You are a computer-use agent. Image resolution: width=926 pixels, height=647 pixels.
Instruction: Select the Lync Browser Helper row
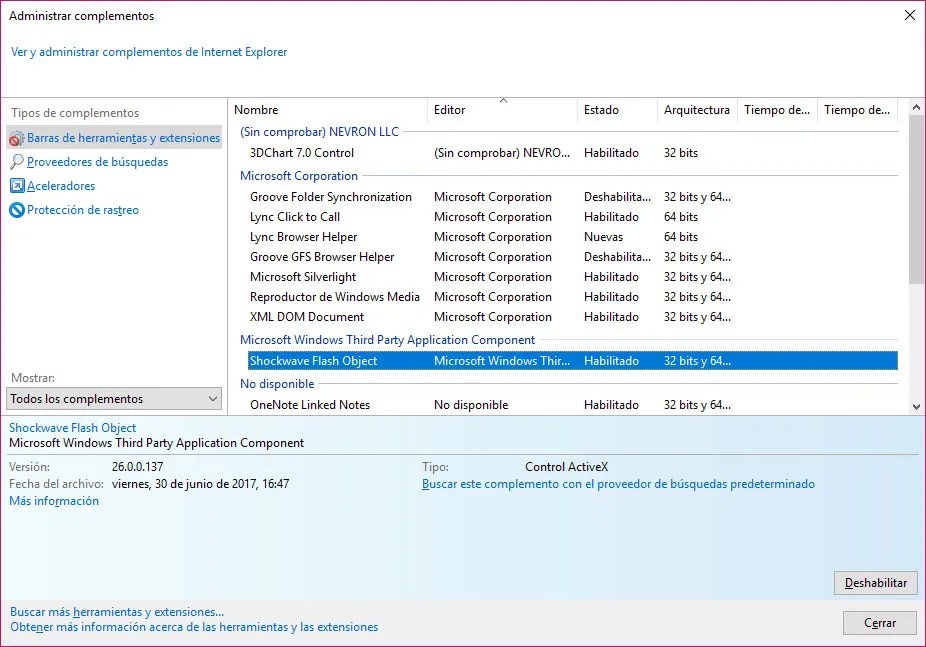573,237
